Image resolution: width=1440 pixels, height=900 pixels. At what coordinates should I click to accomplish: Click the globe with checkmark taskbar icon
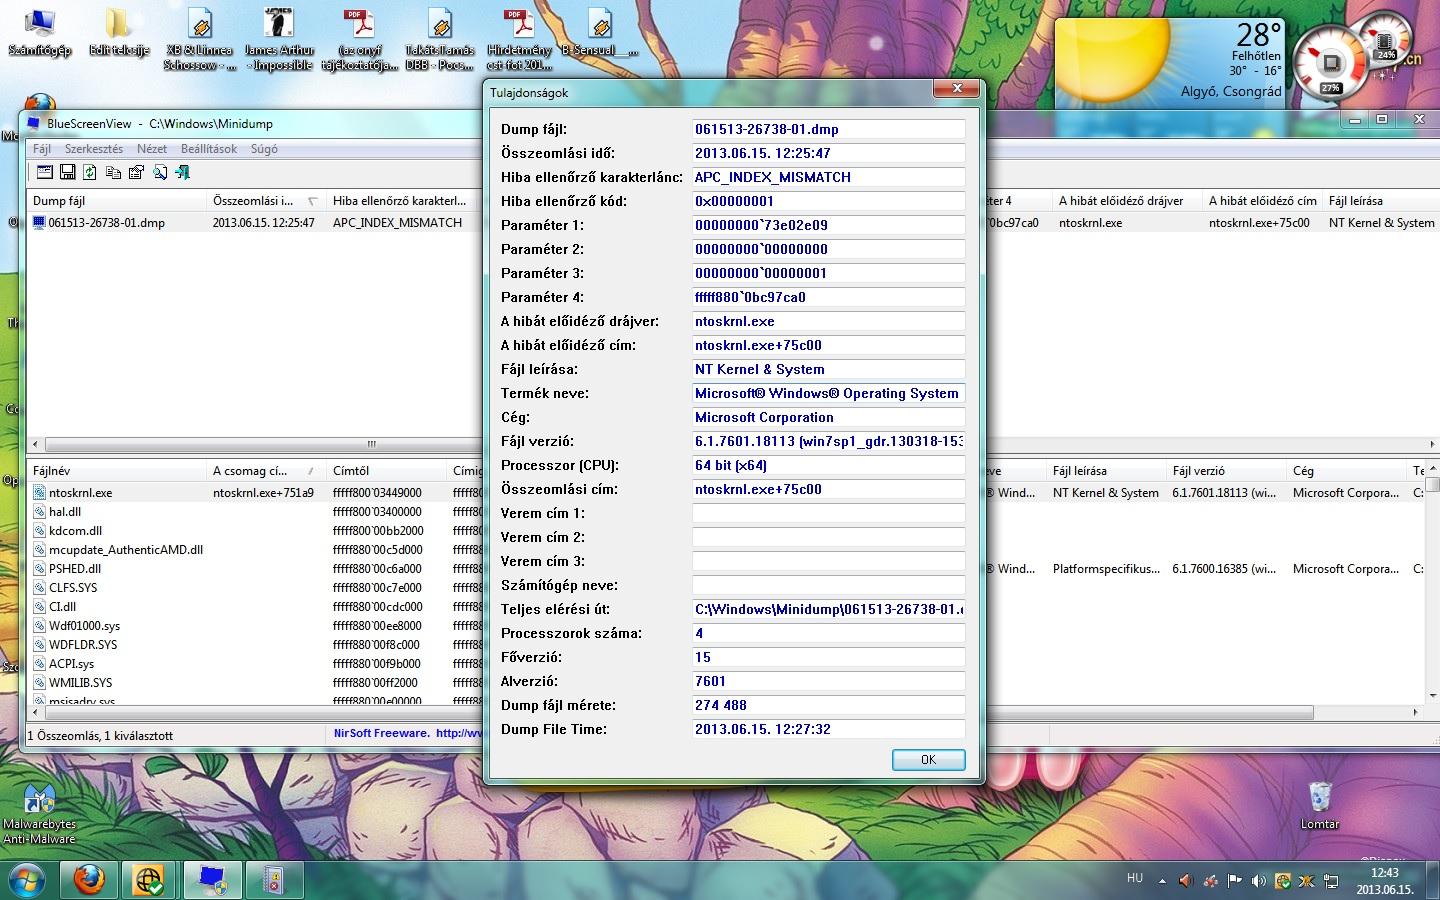click(x=150, y=880)
